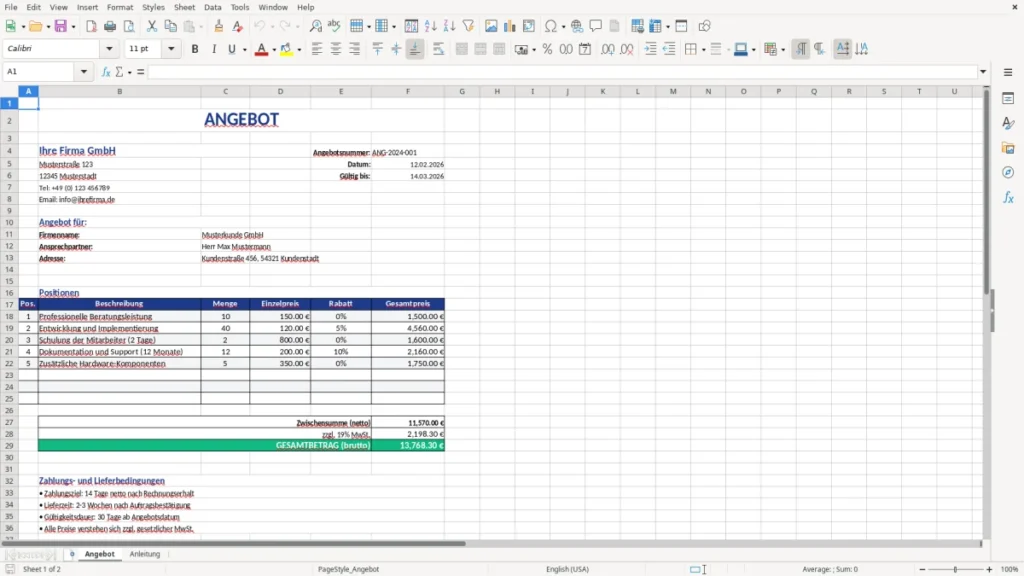
Task: Click Add Decimal Place icon
Action: point(607,49)
